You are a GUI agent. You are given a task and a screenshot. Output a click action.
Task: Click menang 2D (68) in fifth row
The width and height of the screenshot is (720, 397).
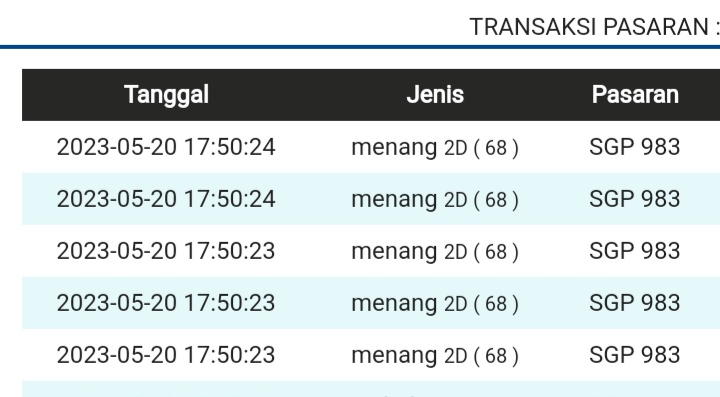click(435, 356)
